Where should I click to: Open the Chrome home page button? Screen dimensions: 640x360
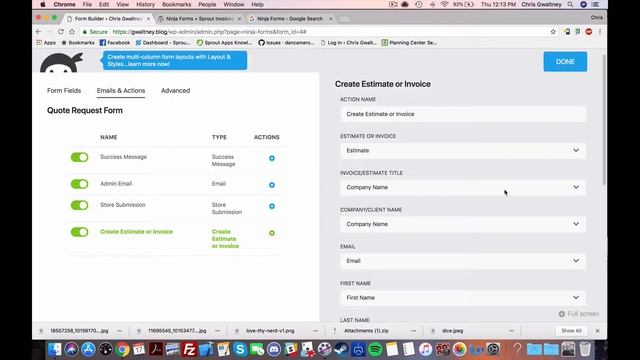pos(72,31)
